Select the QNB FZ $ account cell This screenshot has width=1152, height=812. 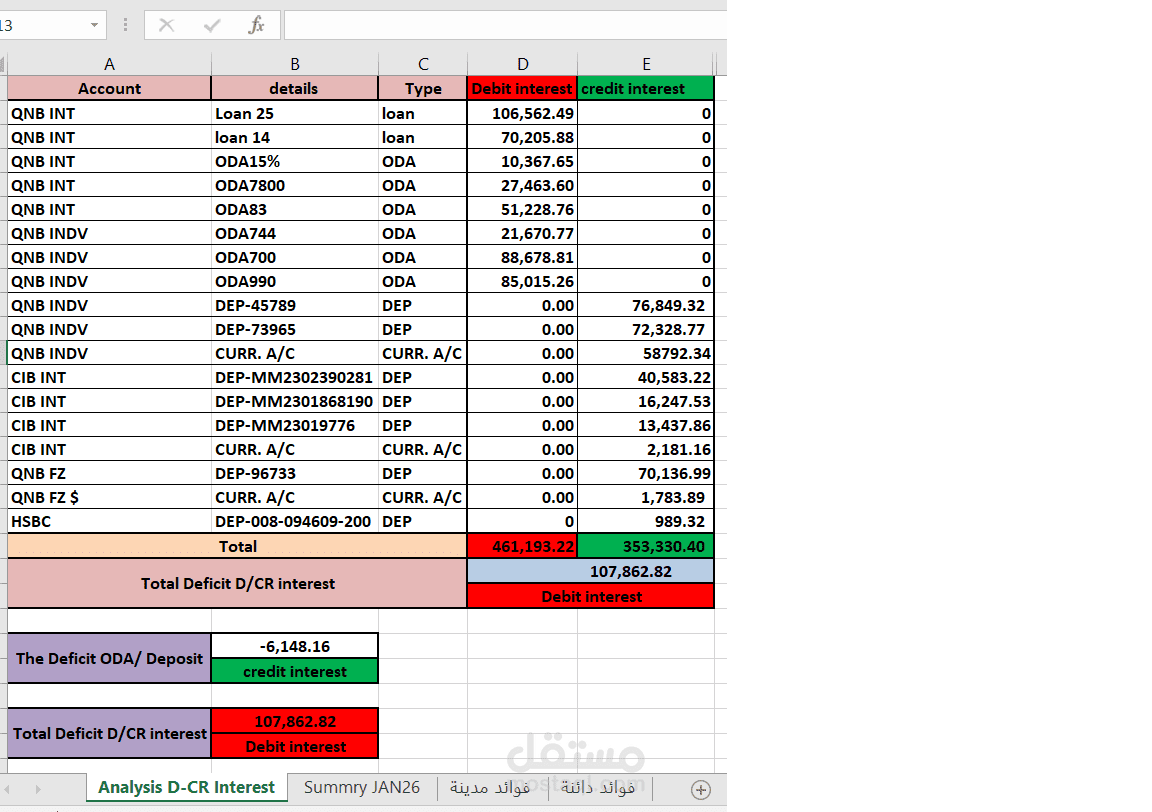click(109, 497)
